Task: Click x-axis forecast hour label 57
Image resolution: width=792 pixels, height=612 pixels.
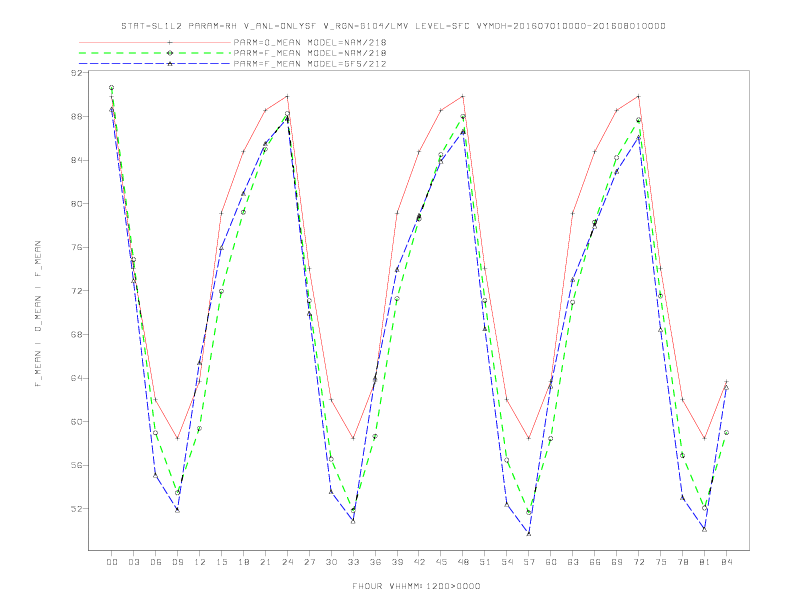Action: coord(529,562)
